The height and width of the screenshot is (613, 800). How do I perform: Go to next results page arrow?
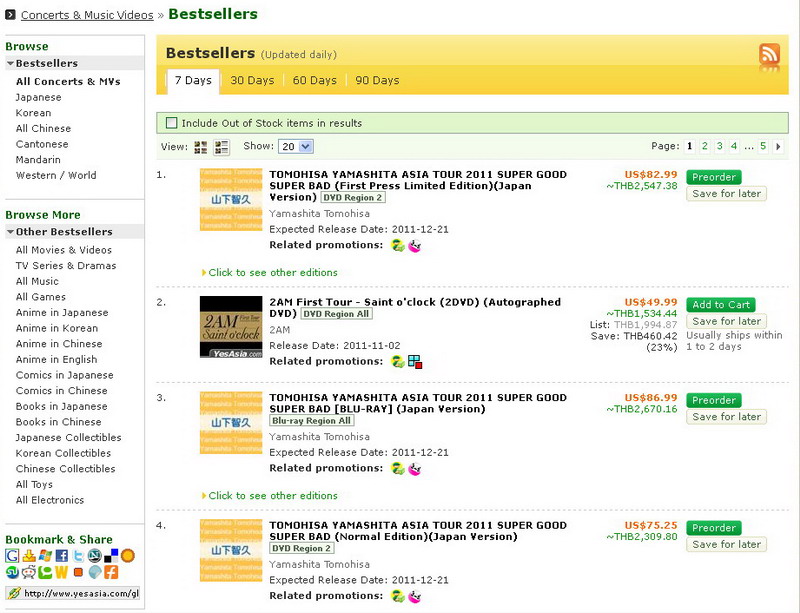(778, 146)
